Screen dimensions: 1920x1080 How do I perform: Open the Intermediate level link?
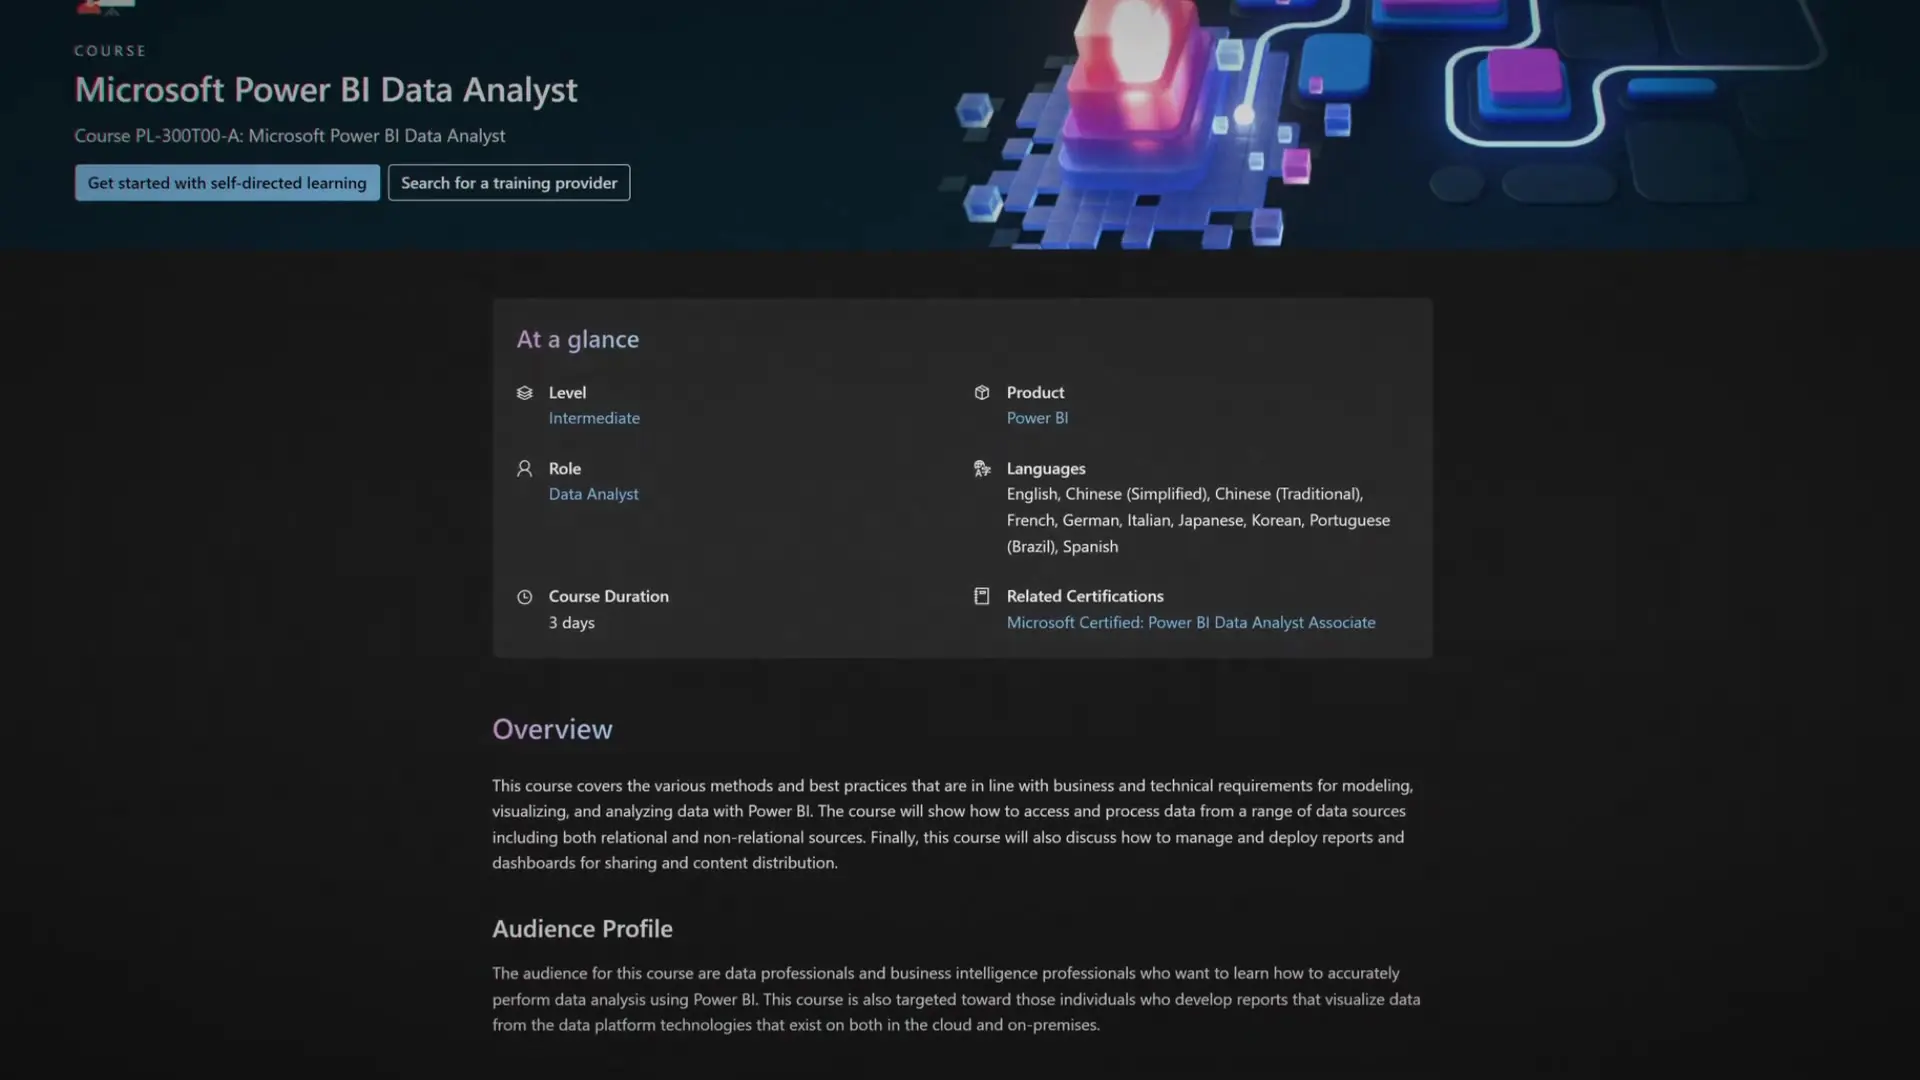594,418
